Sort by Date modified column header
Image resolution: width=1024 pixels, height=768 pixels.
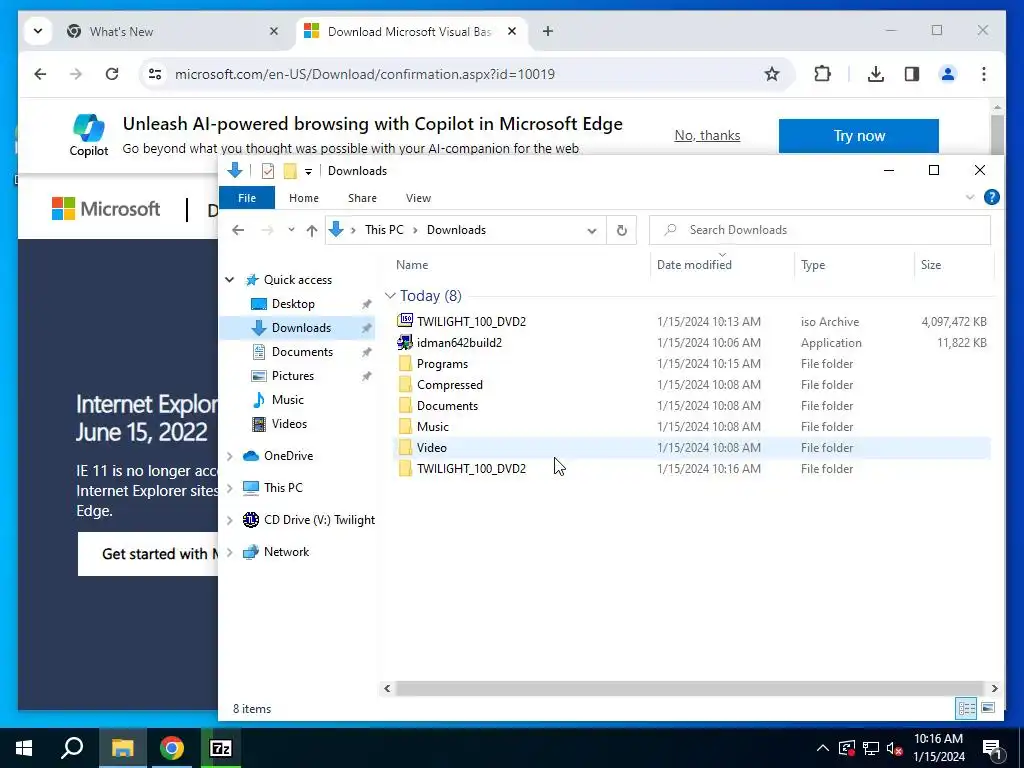point(722,264)
